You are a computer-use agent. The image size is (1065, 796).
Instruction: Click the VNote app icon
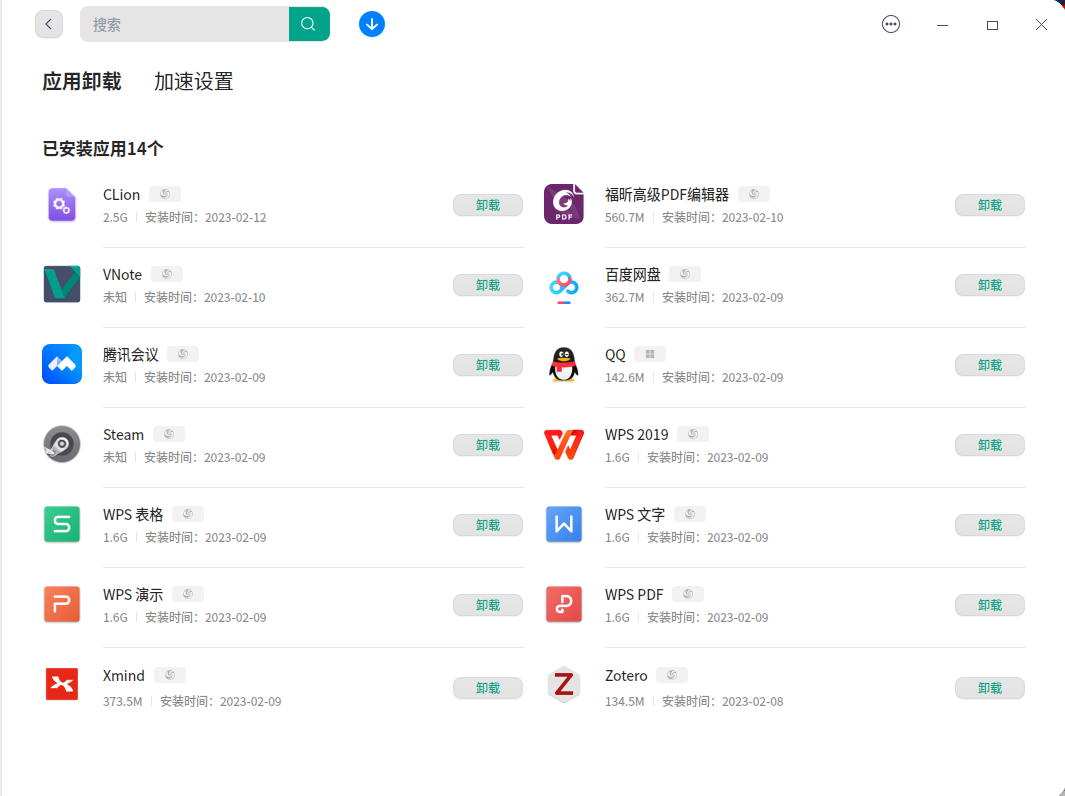pos(62,284)
